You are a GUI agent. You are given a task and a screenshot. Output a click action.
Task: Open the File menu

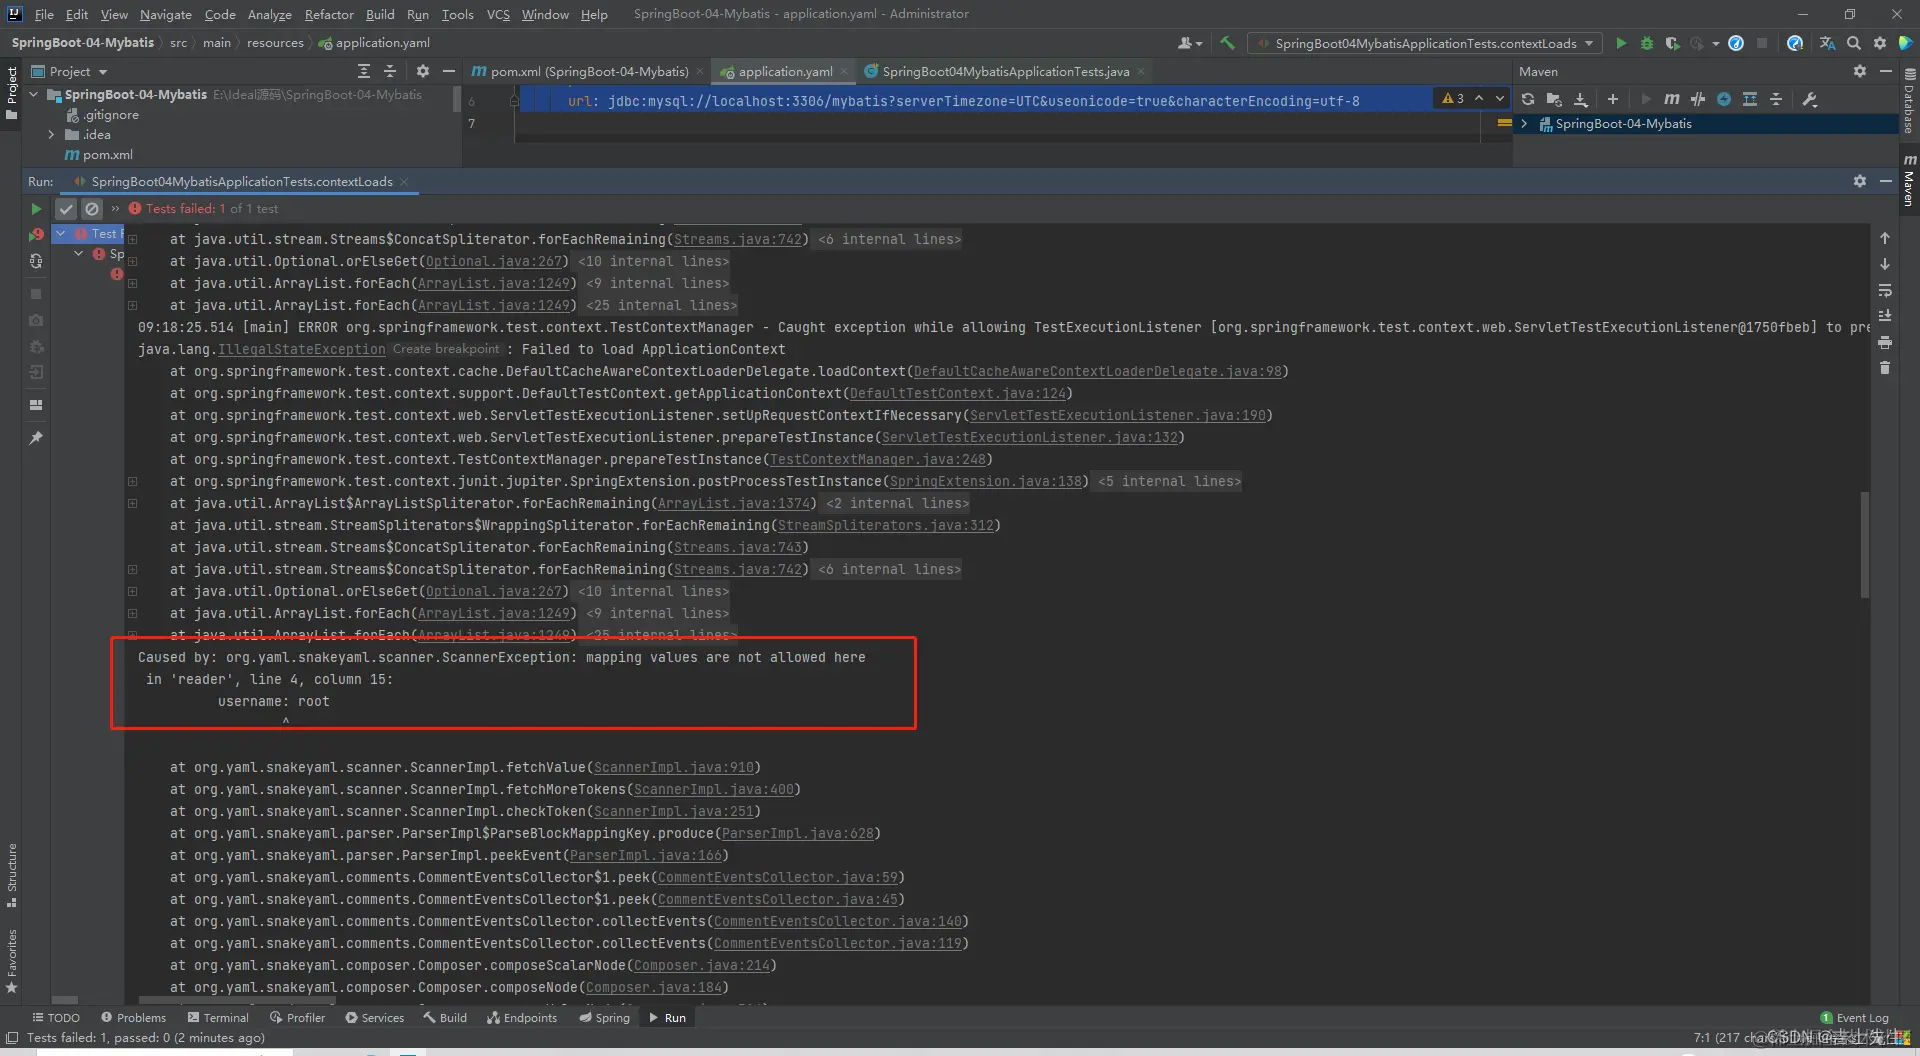[x=44, y=14]
